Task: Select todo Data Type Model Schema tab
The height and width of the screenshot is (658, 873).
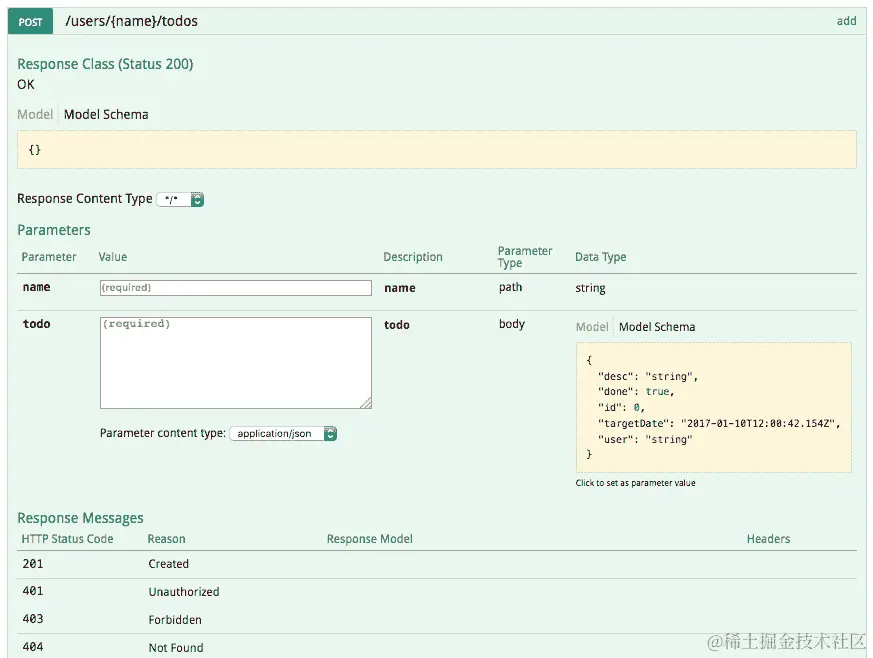Action: pos(657,327)
